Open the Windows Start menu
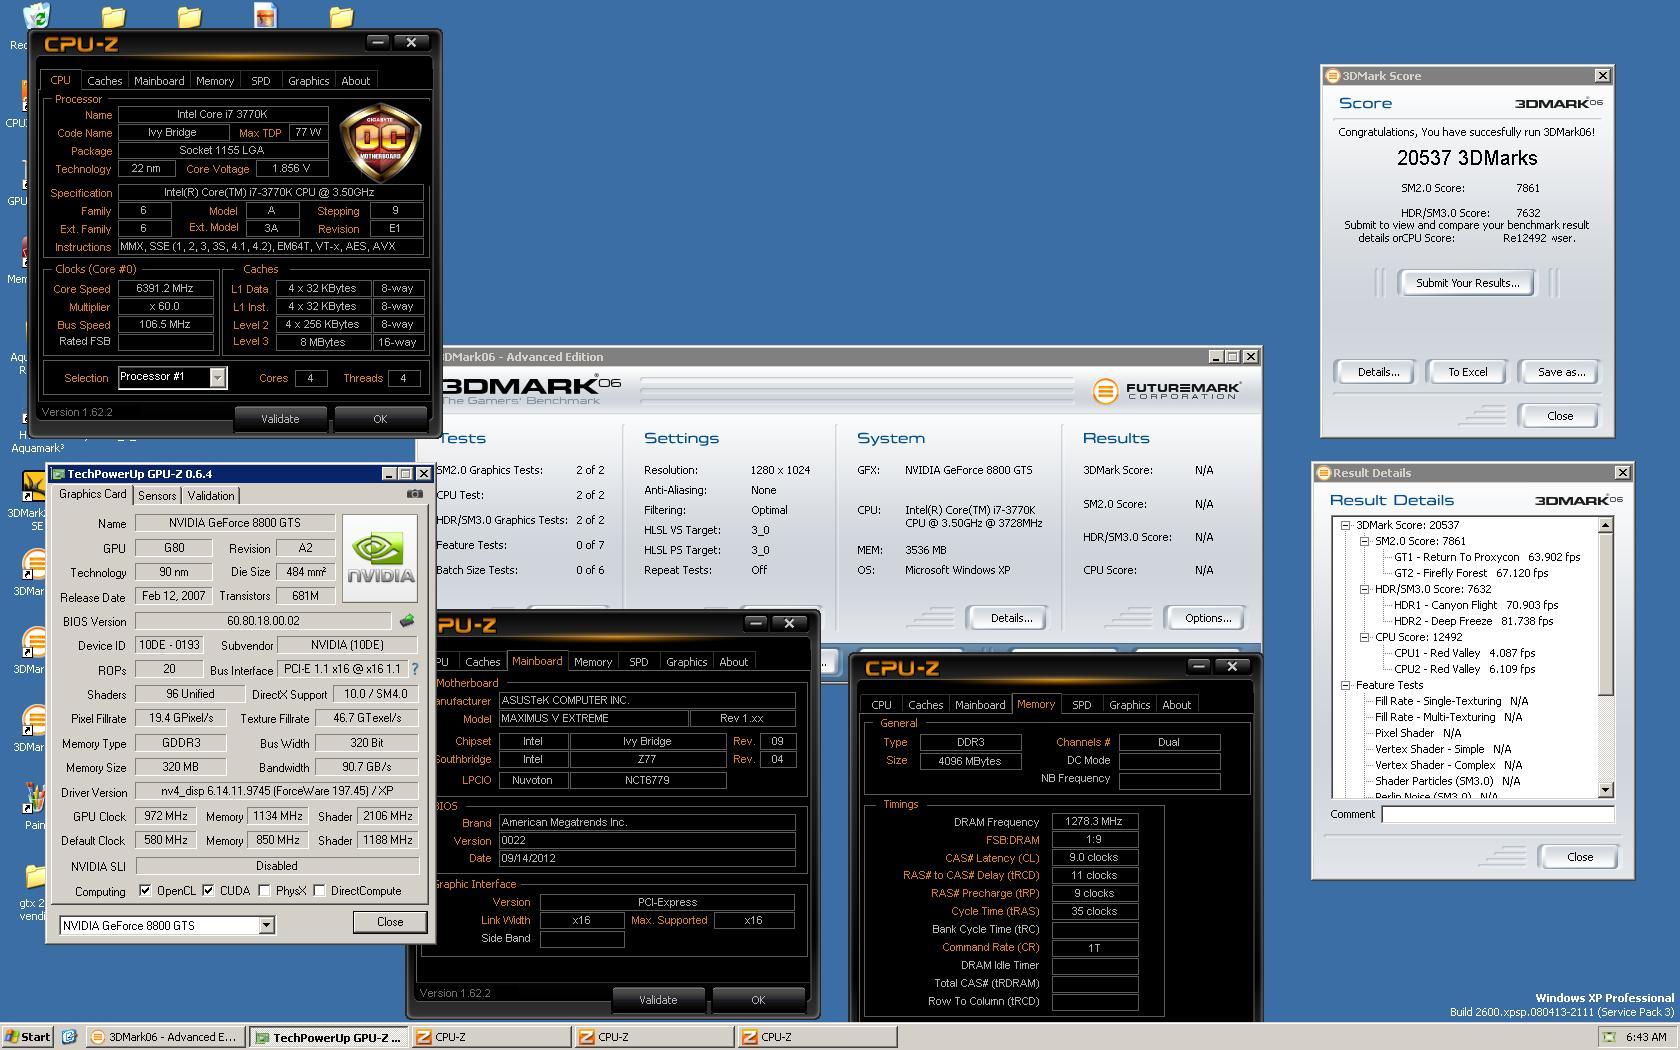Screen dimensions: 1680x1050 click(27, 1037)
